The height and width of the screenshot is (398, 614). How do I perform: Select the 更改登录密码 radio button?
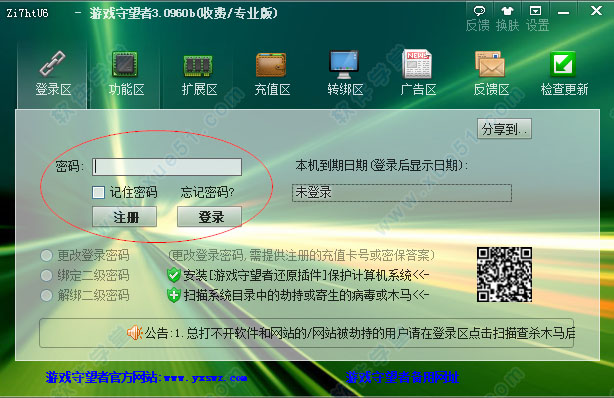pos(47,255)
